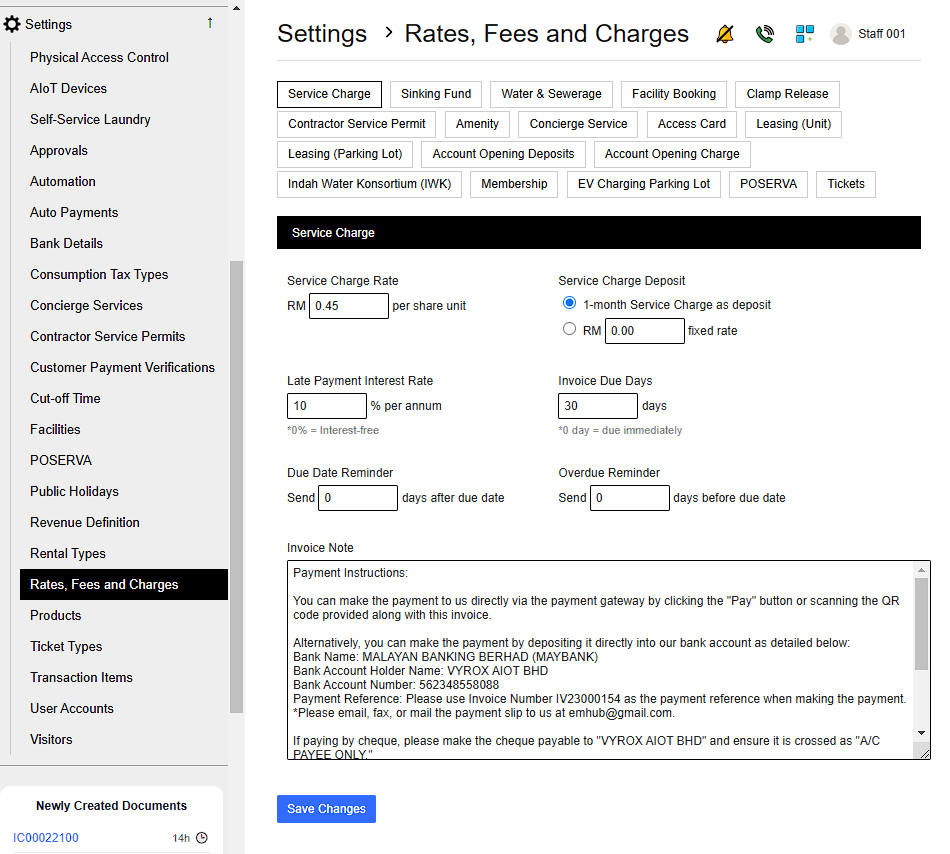Switch to EV Charging Parking Lot tab
This screenshot has height=854, width=950.
[x=644, y=184]
